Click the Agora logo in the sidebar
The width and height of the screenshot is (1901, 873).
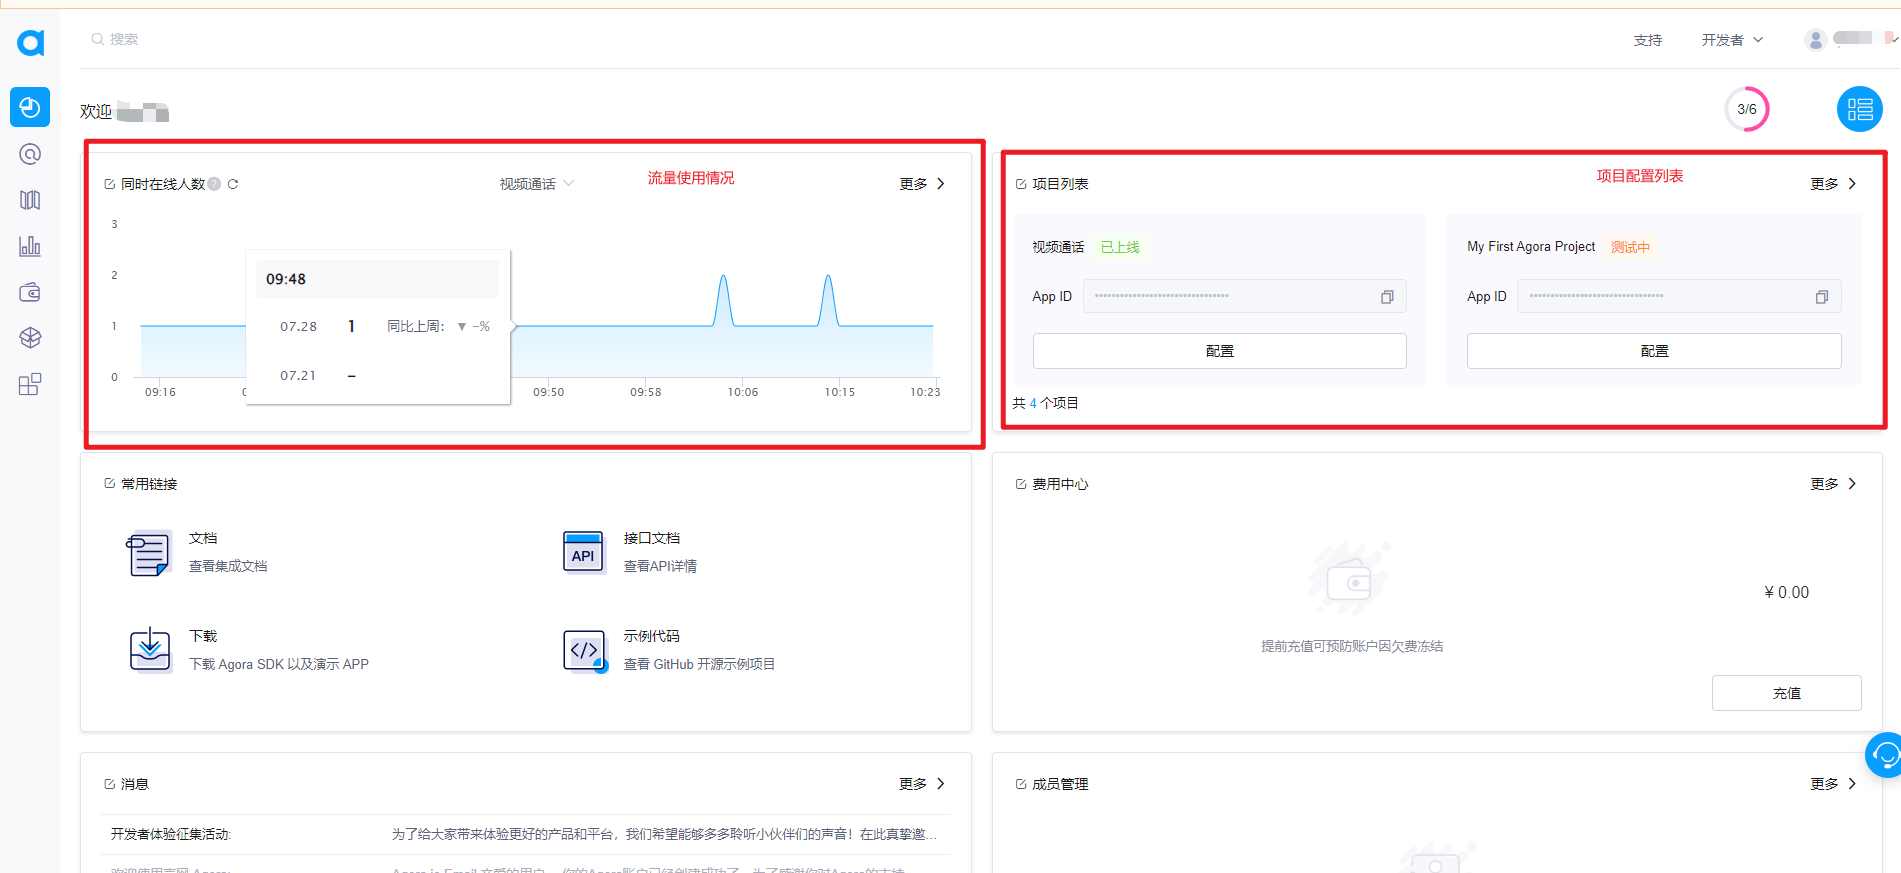30,42
